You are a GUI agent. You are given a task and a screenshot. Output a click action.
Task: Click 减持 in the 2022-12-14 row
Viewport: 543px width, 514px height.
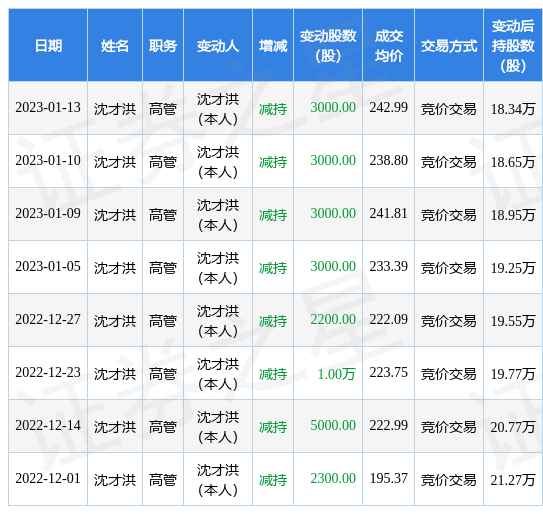click(273, 427)
